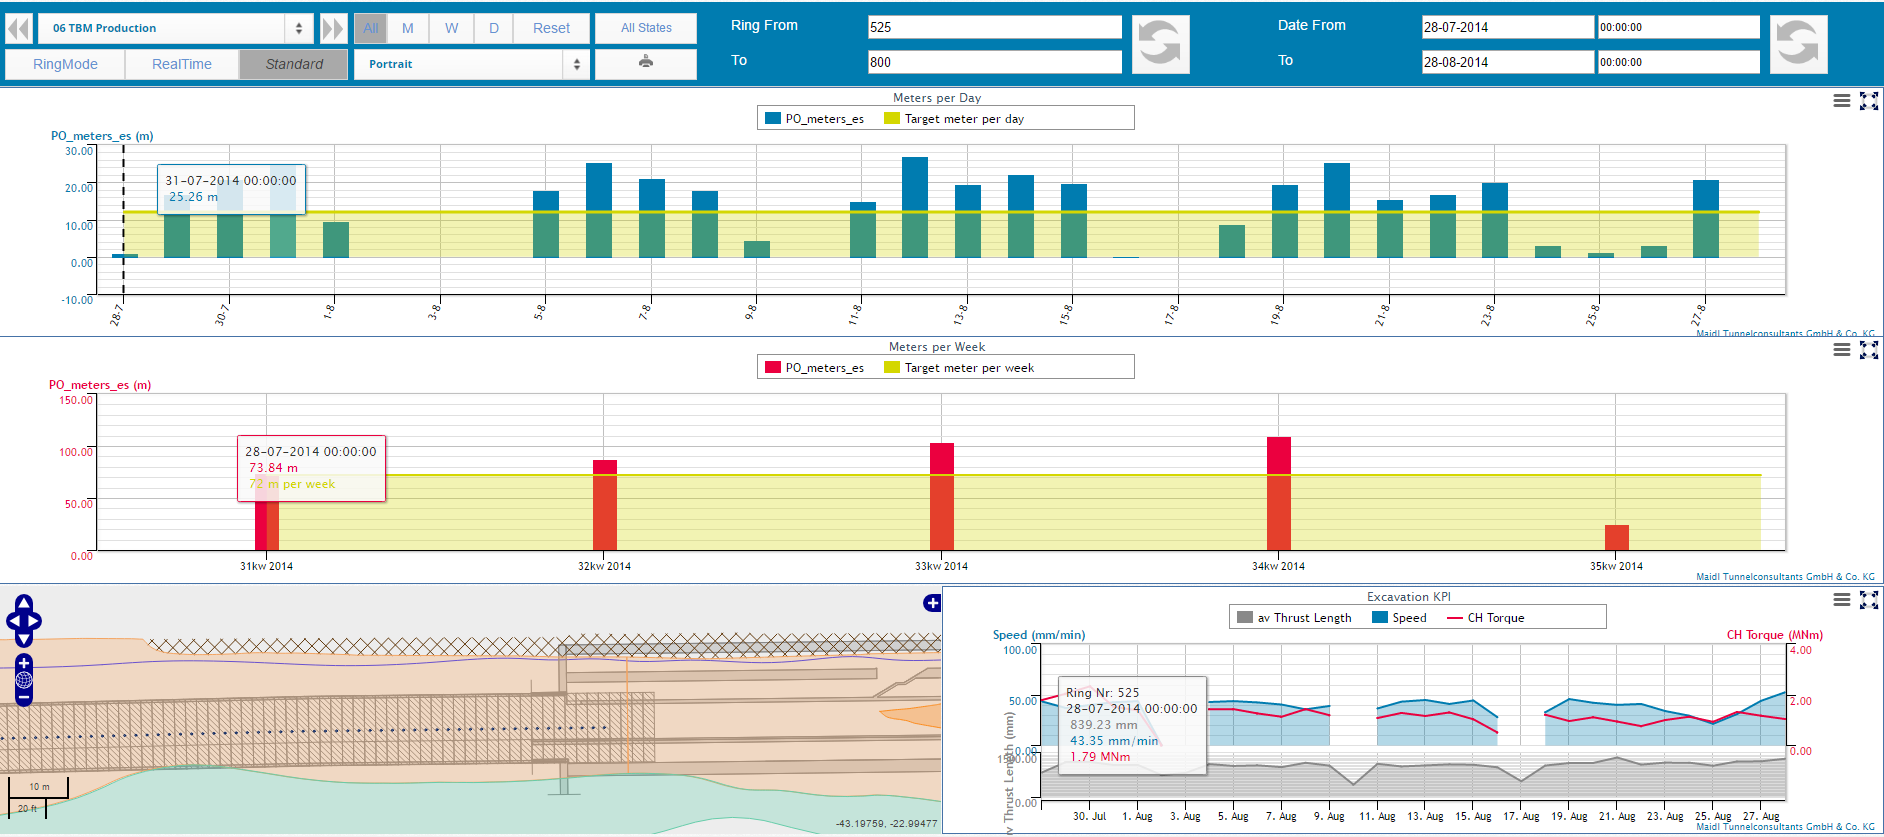Switch to RingMode

pyautogui.click(x=65, y=64)
